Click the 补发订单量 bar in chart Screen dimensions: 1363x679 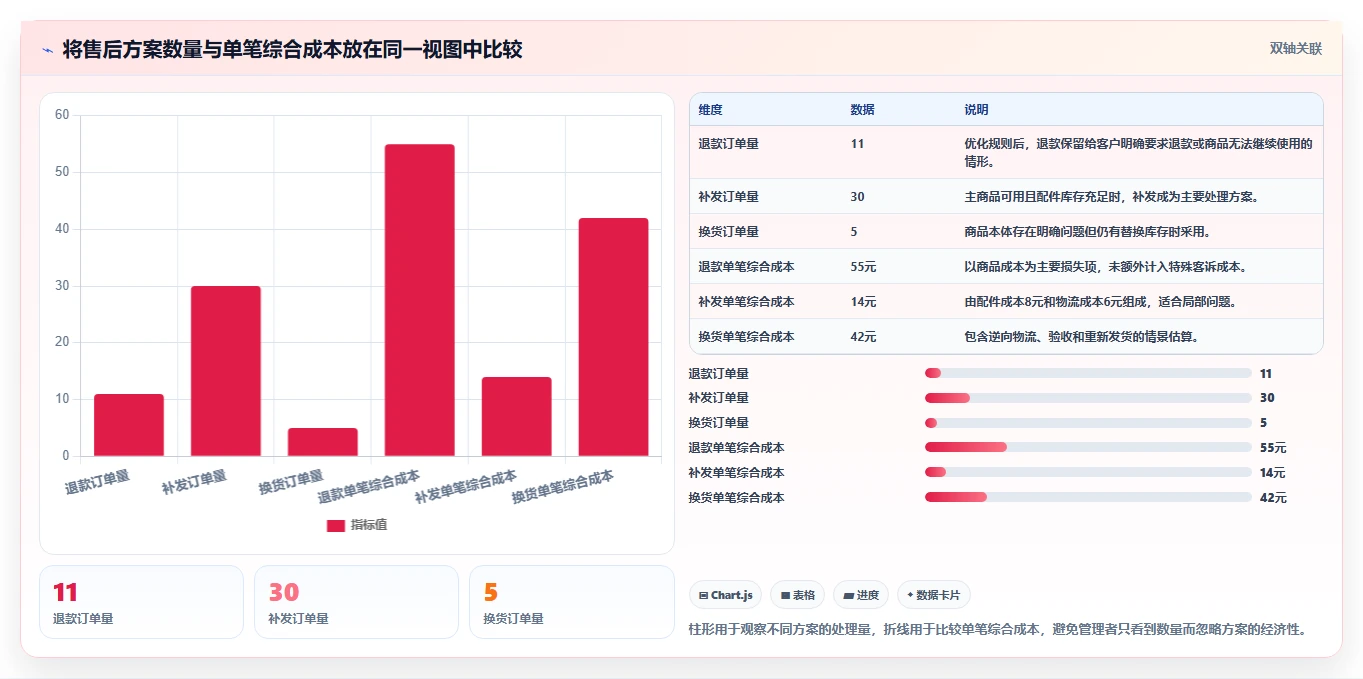(226, 371)
